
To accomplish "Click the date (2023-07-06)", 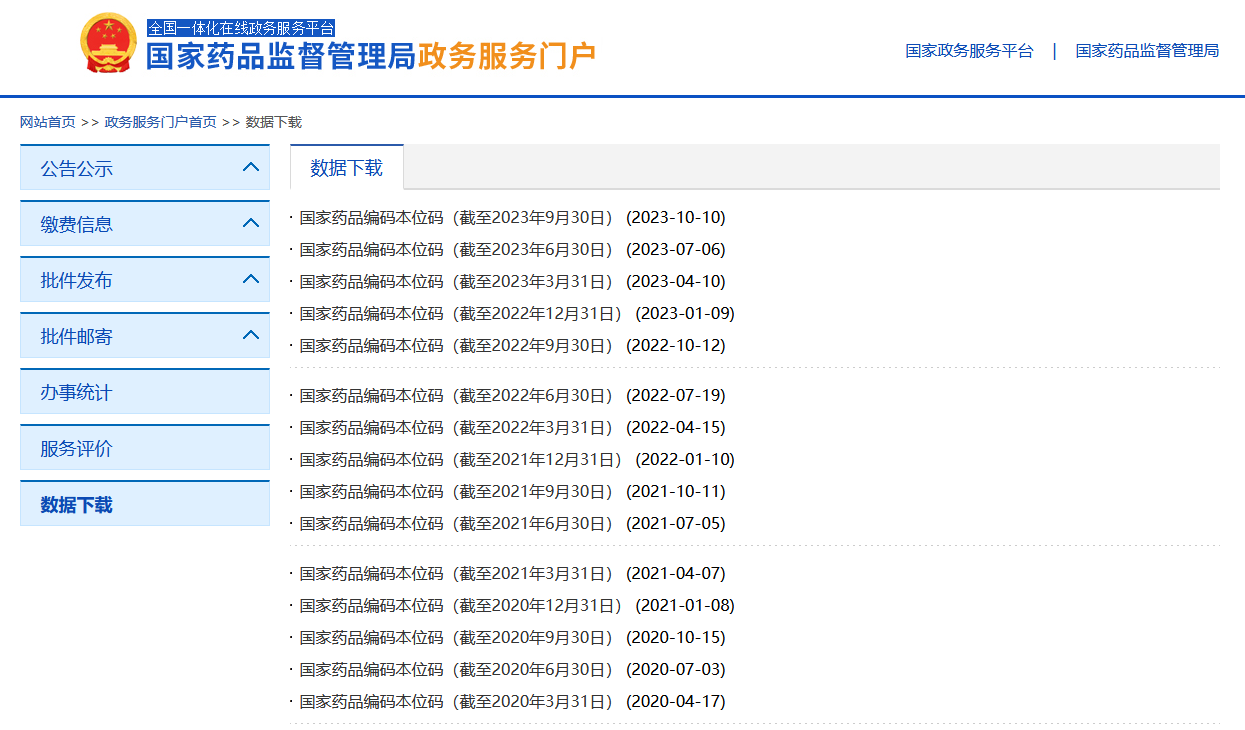I will tap(676, 249).
